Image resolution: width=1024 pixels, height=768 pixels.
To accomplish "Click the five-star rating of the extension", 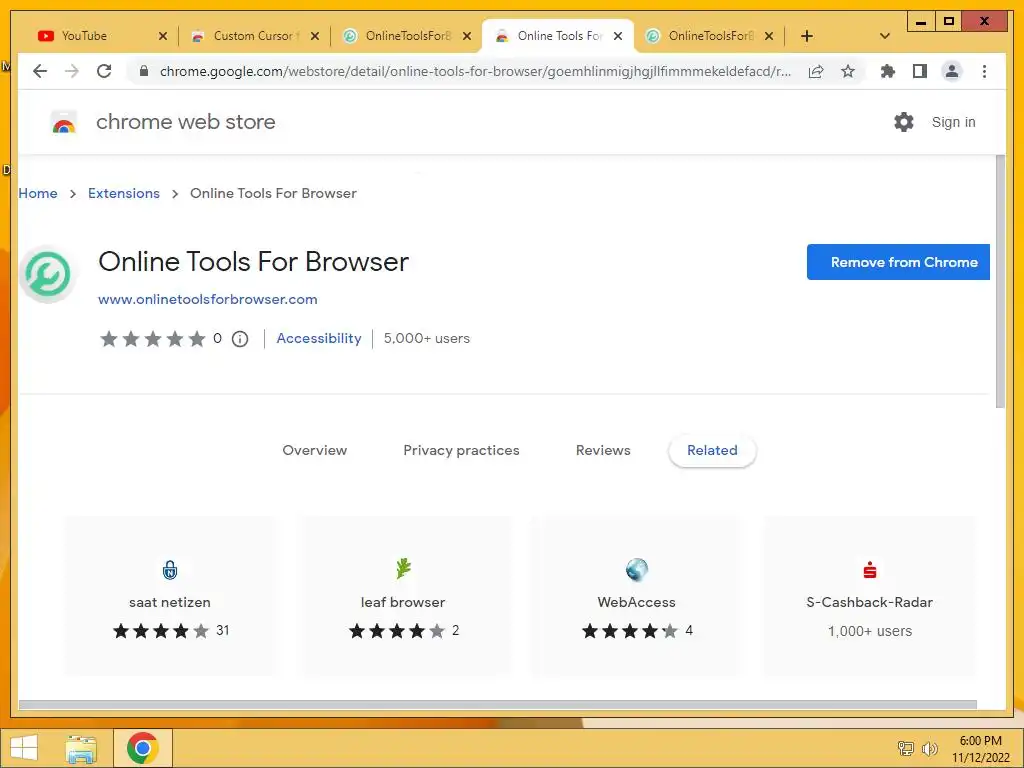I will (x=153, y=338).
